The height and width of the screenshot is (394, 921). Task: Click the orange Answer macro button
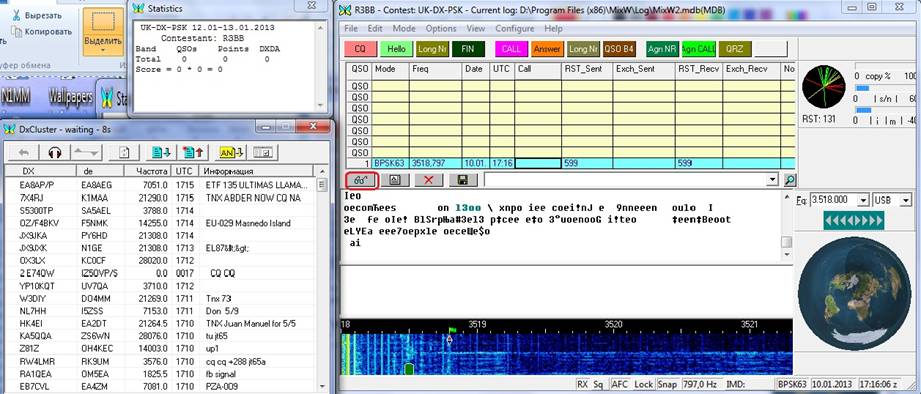[x=547, y=49]
